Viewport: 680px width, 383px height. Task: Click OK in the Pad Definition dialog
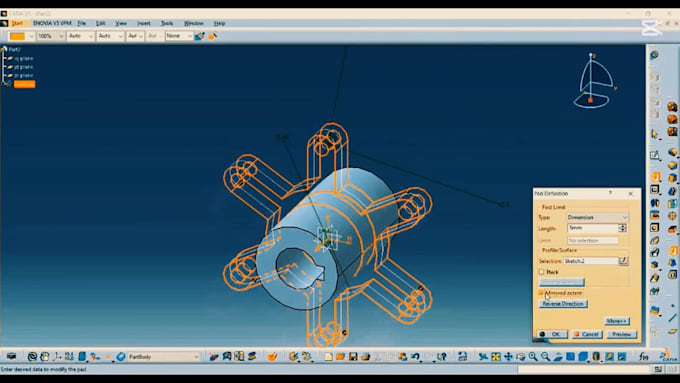tap(552, 334)
